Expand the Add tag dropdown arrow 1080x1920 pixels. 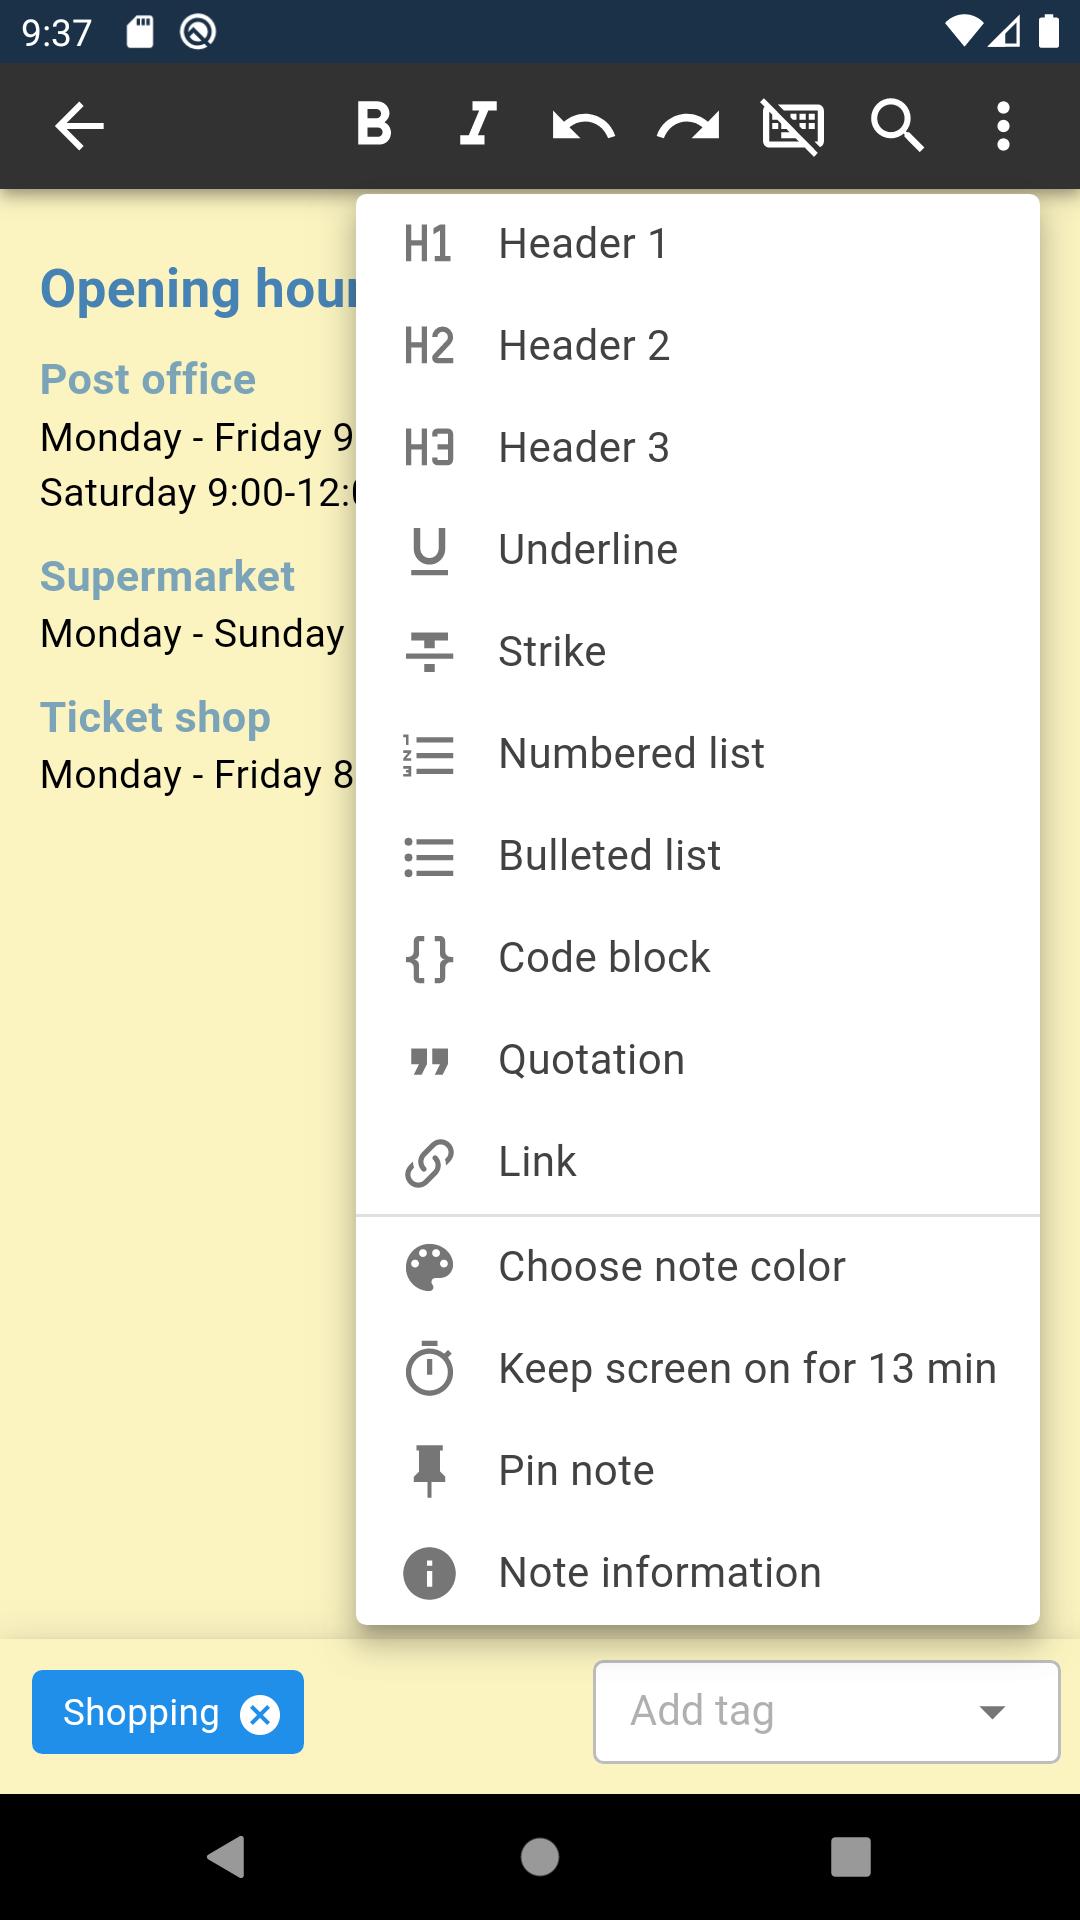tap(992, 1712)
